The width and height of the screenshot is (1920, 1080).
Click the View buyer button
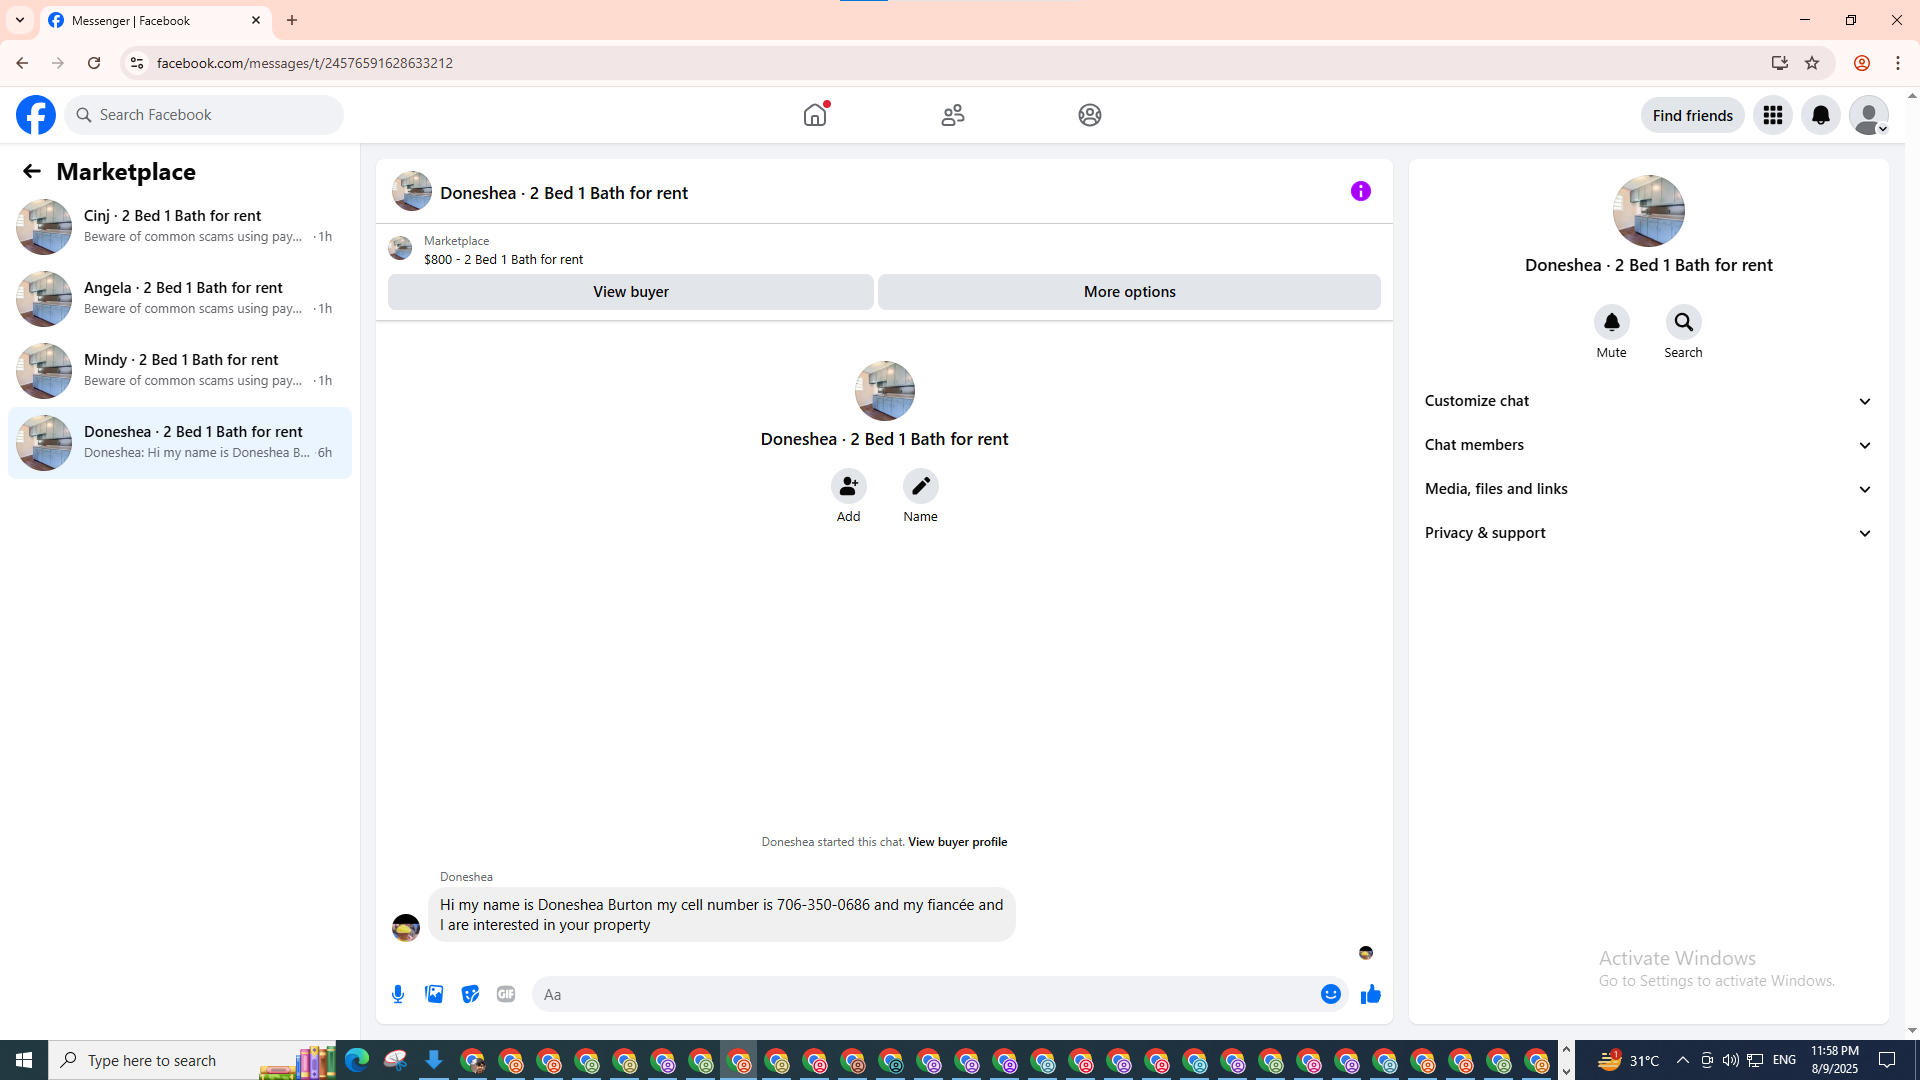630,292
